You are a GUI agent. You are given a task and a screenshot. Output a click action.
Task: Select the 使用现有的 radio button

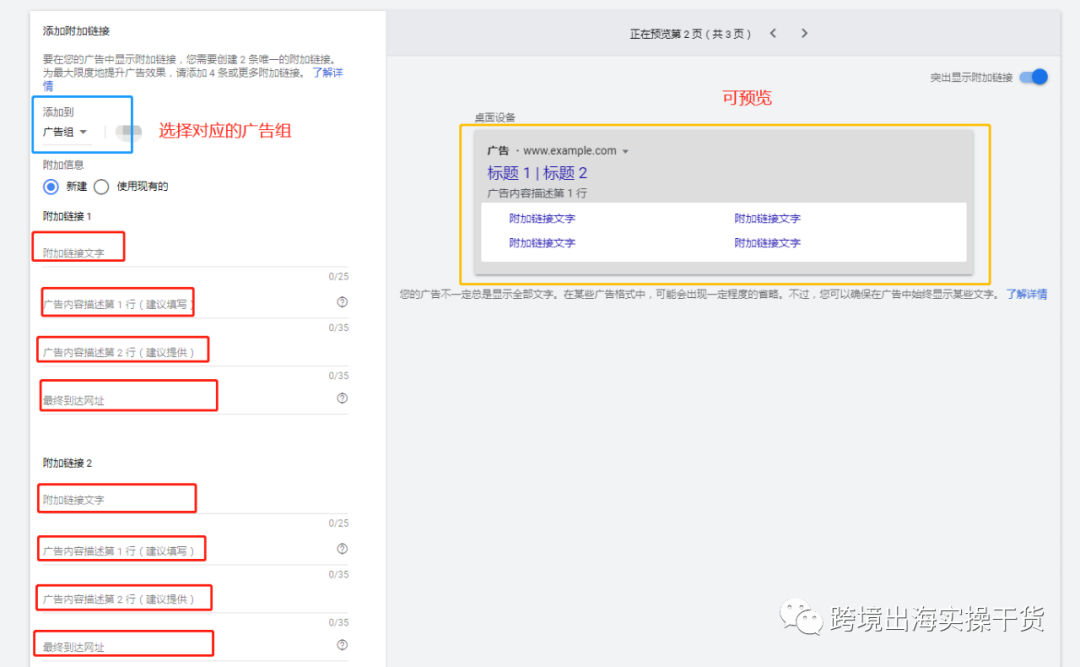101,187
